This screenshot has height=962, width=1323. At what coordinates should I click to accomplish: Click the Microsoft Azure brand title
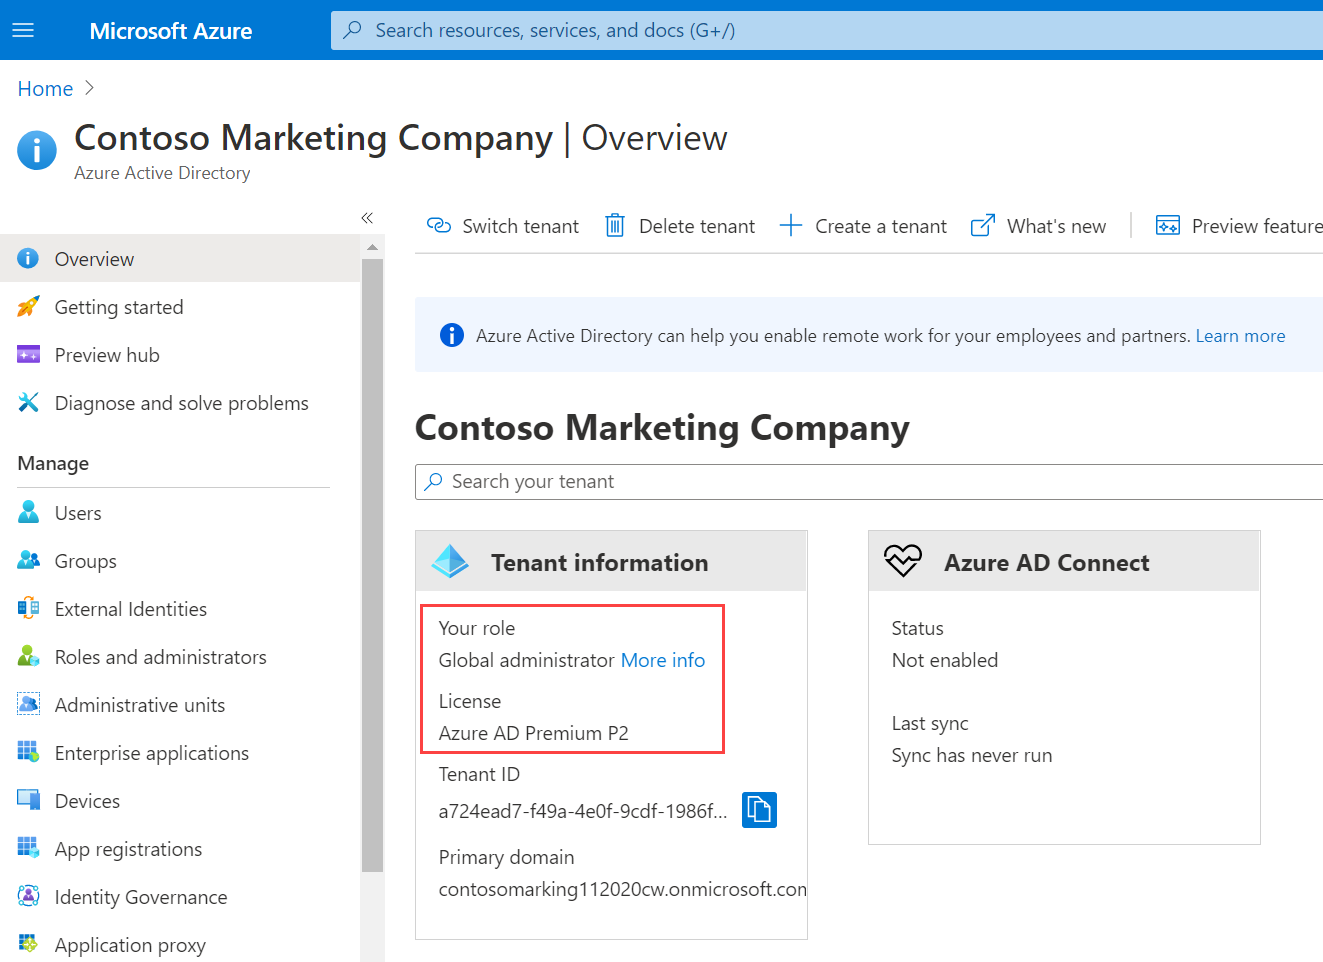click(171, 31)
